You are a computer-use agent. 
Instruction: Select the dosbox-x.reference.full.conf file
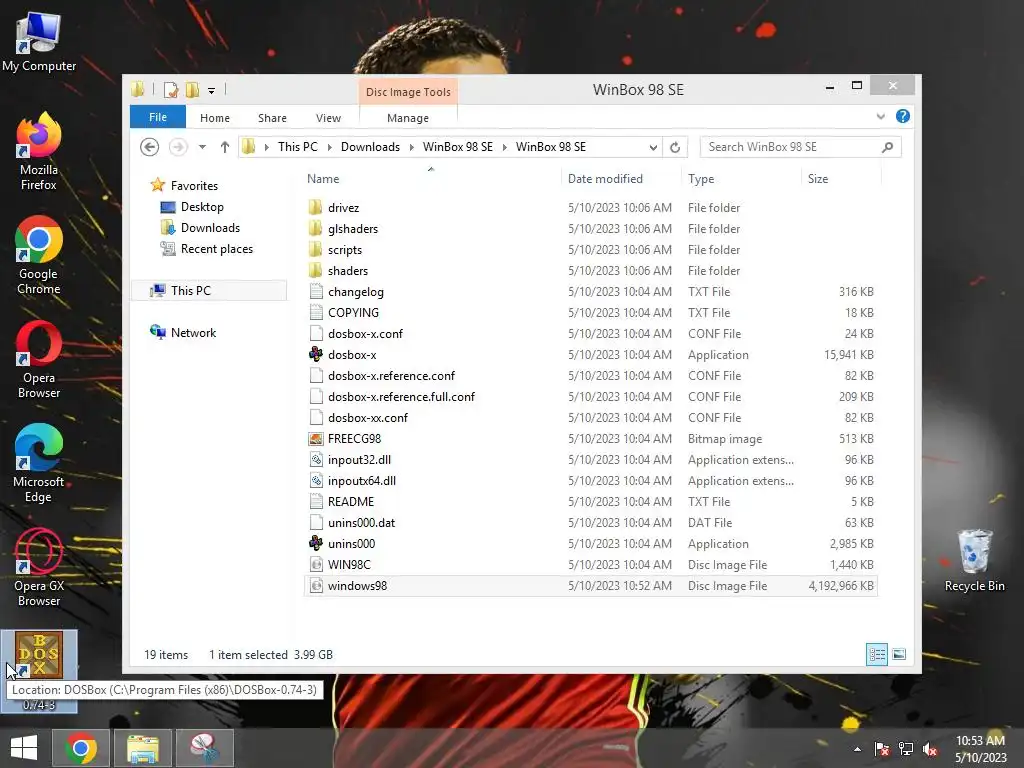(x=591, y=396)
